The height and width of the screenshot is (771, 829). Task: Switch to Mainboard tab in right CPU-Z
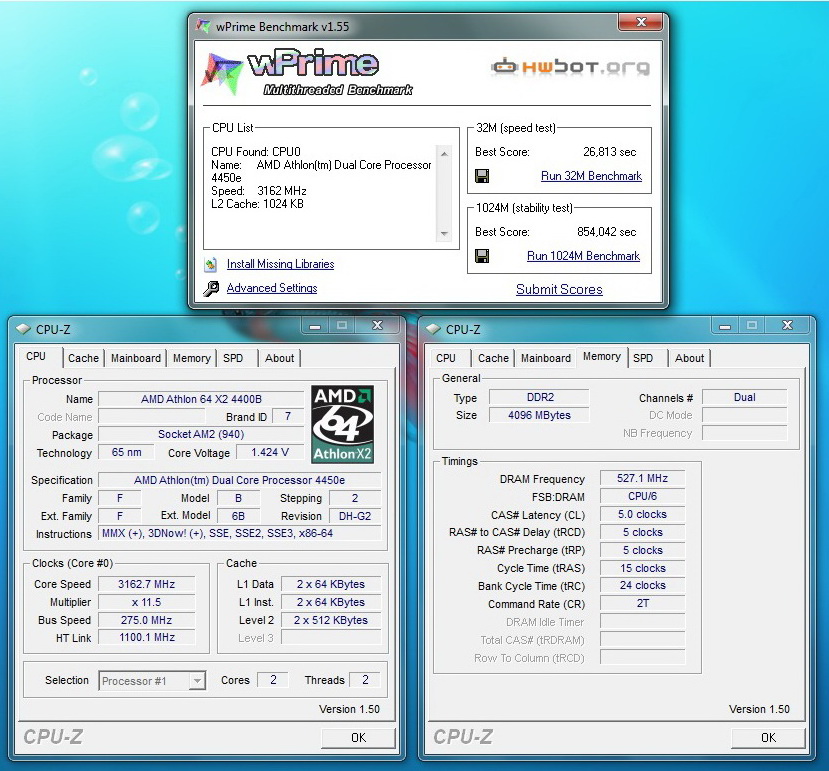click(x=546, y=358)
